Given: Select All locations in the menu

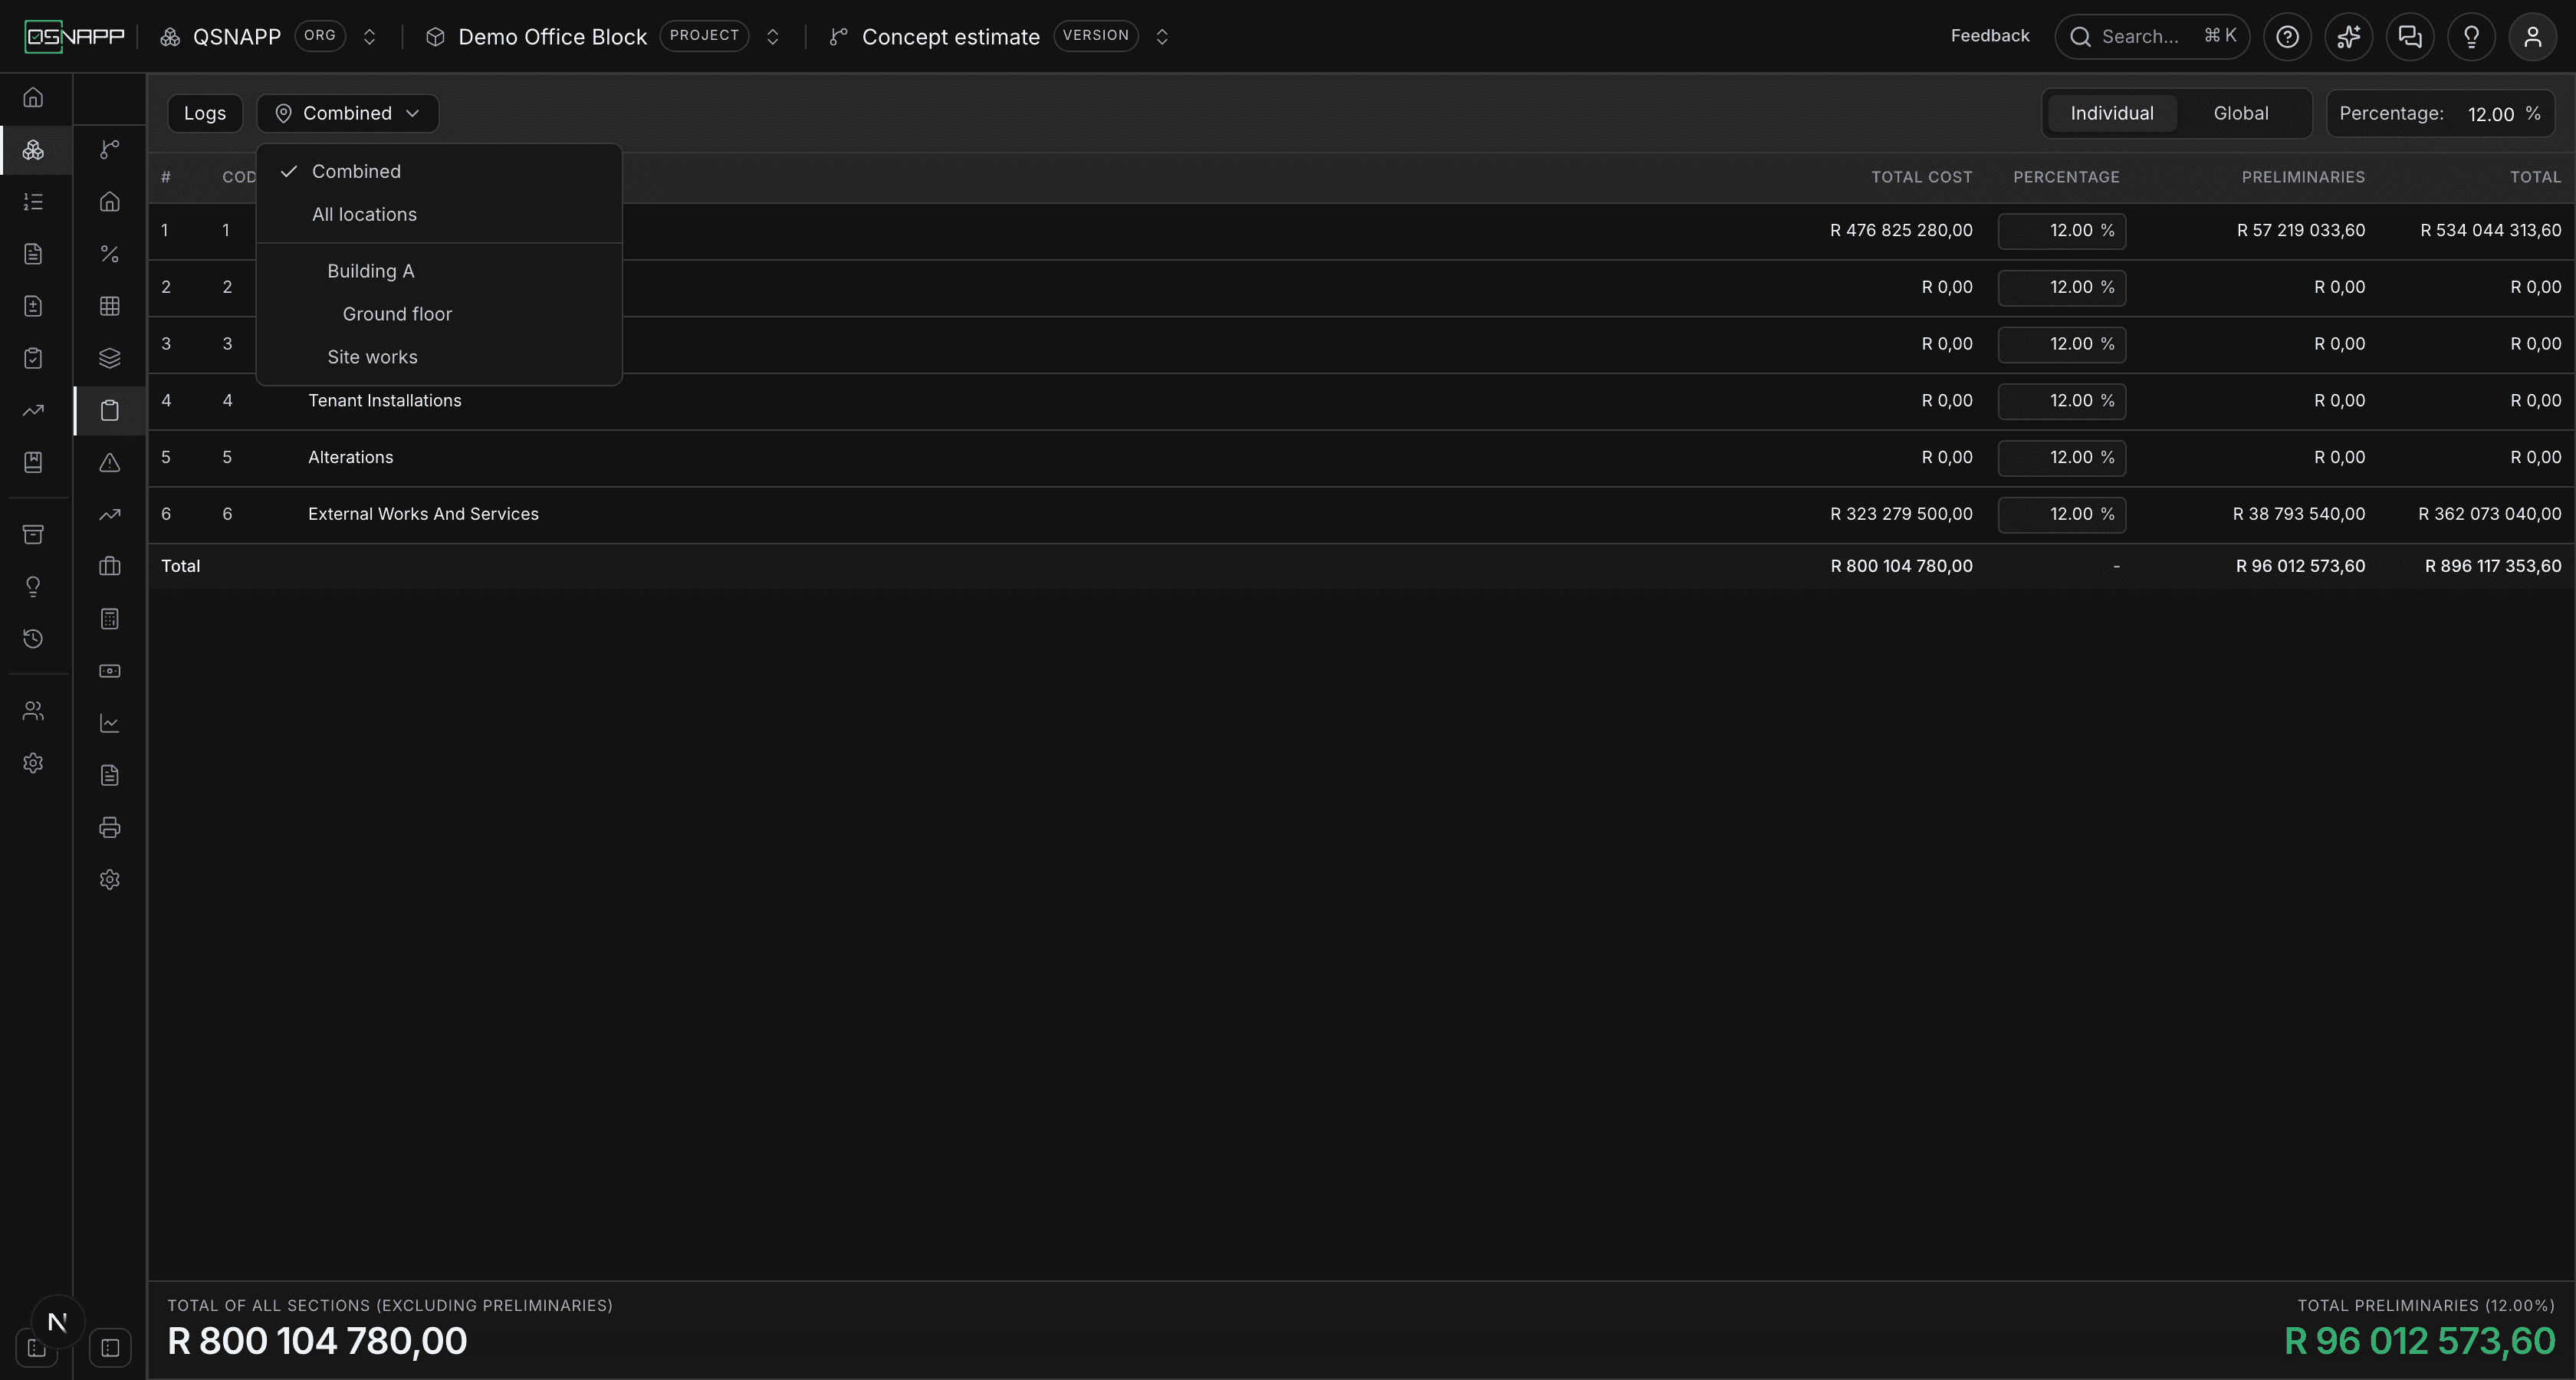Looking at the screenshot, I should tap(439, 214).
